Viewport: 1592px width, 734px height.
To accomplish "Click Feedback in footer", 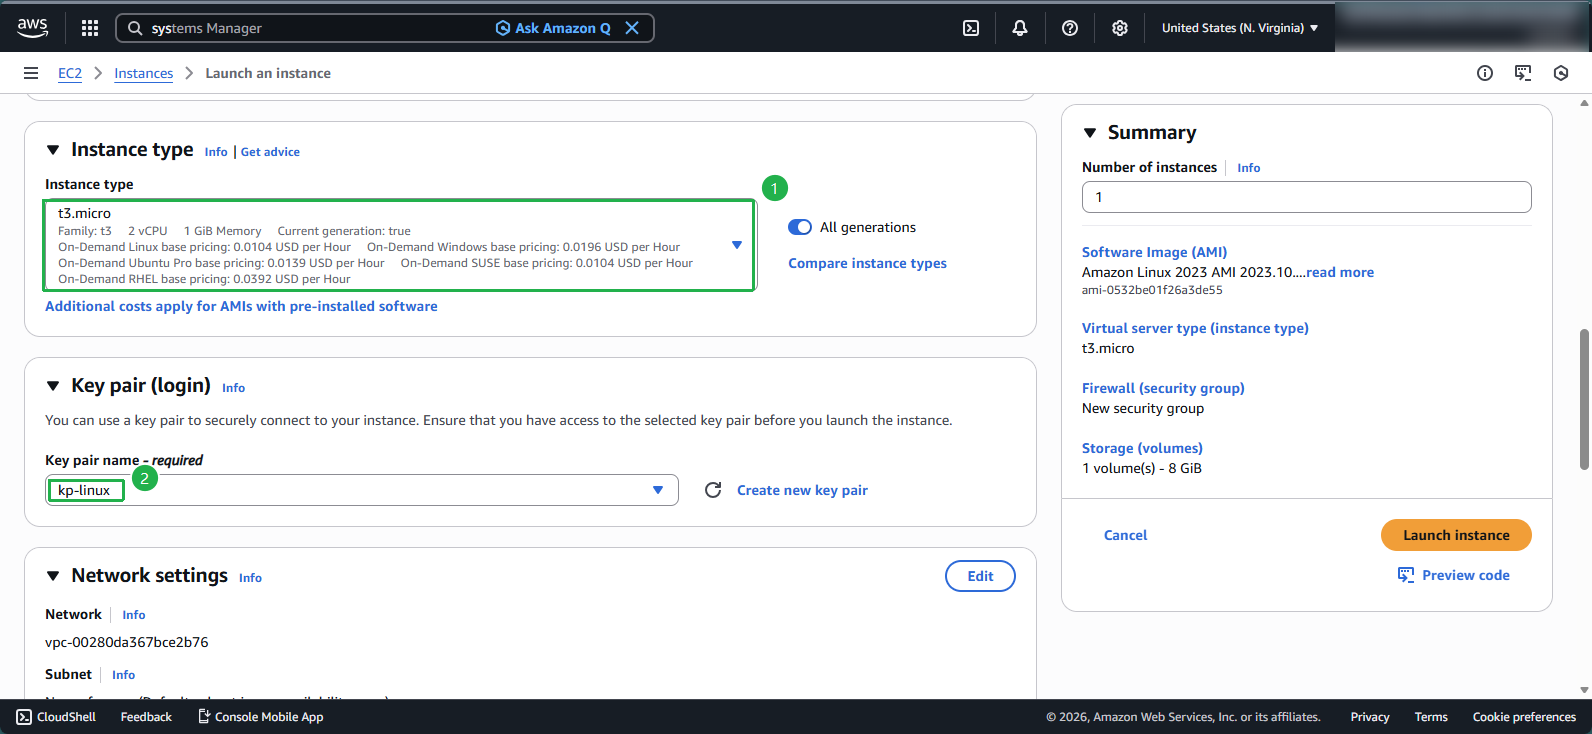I will [146, 717].
